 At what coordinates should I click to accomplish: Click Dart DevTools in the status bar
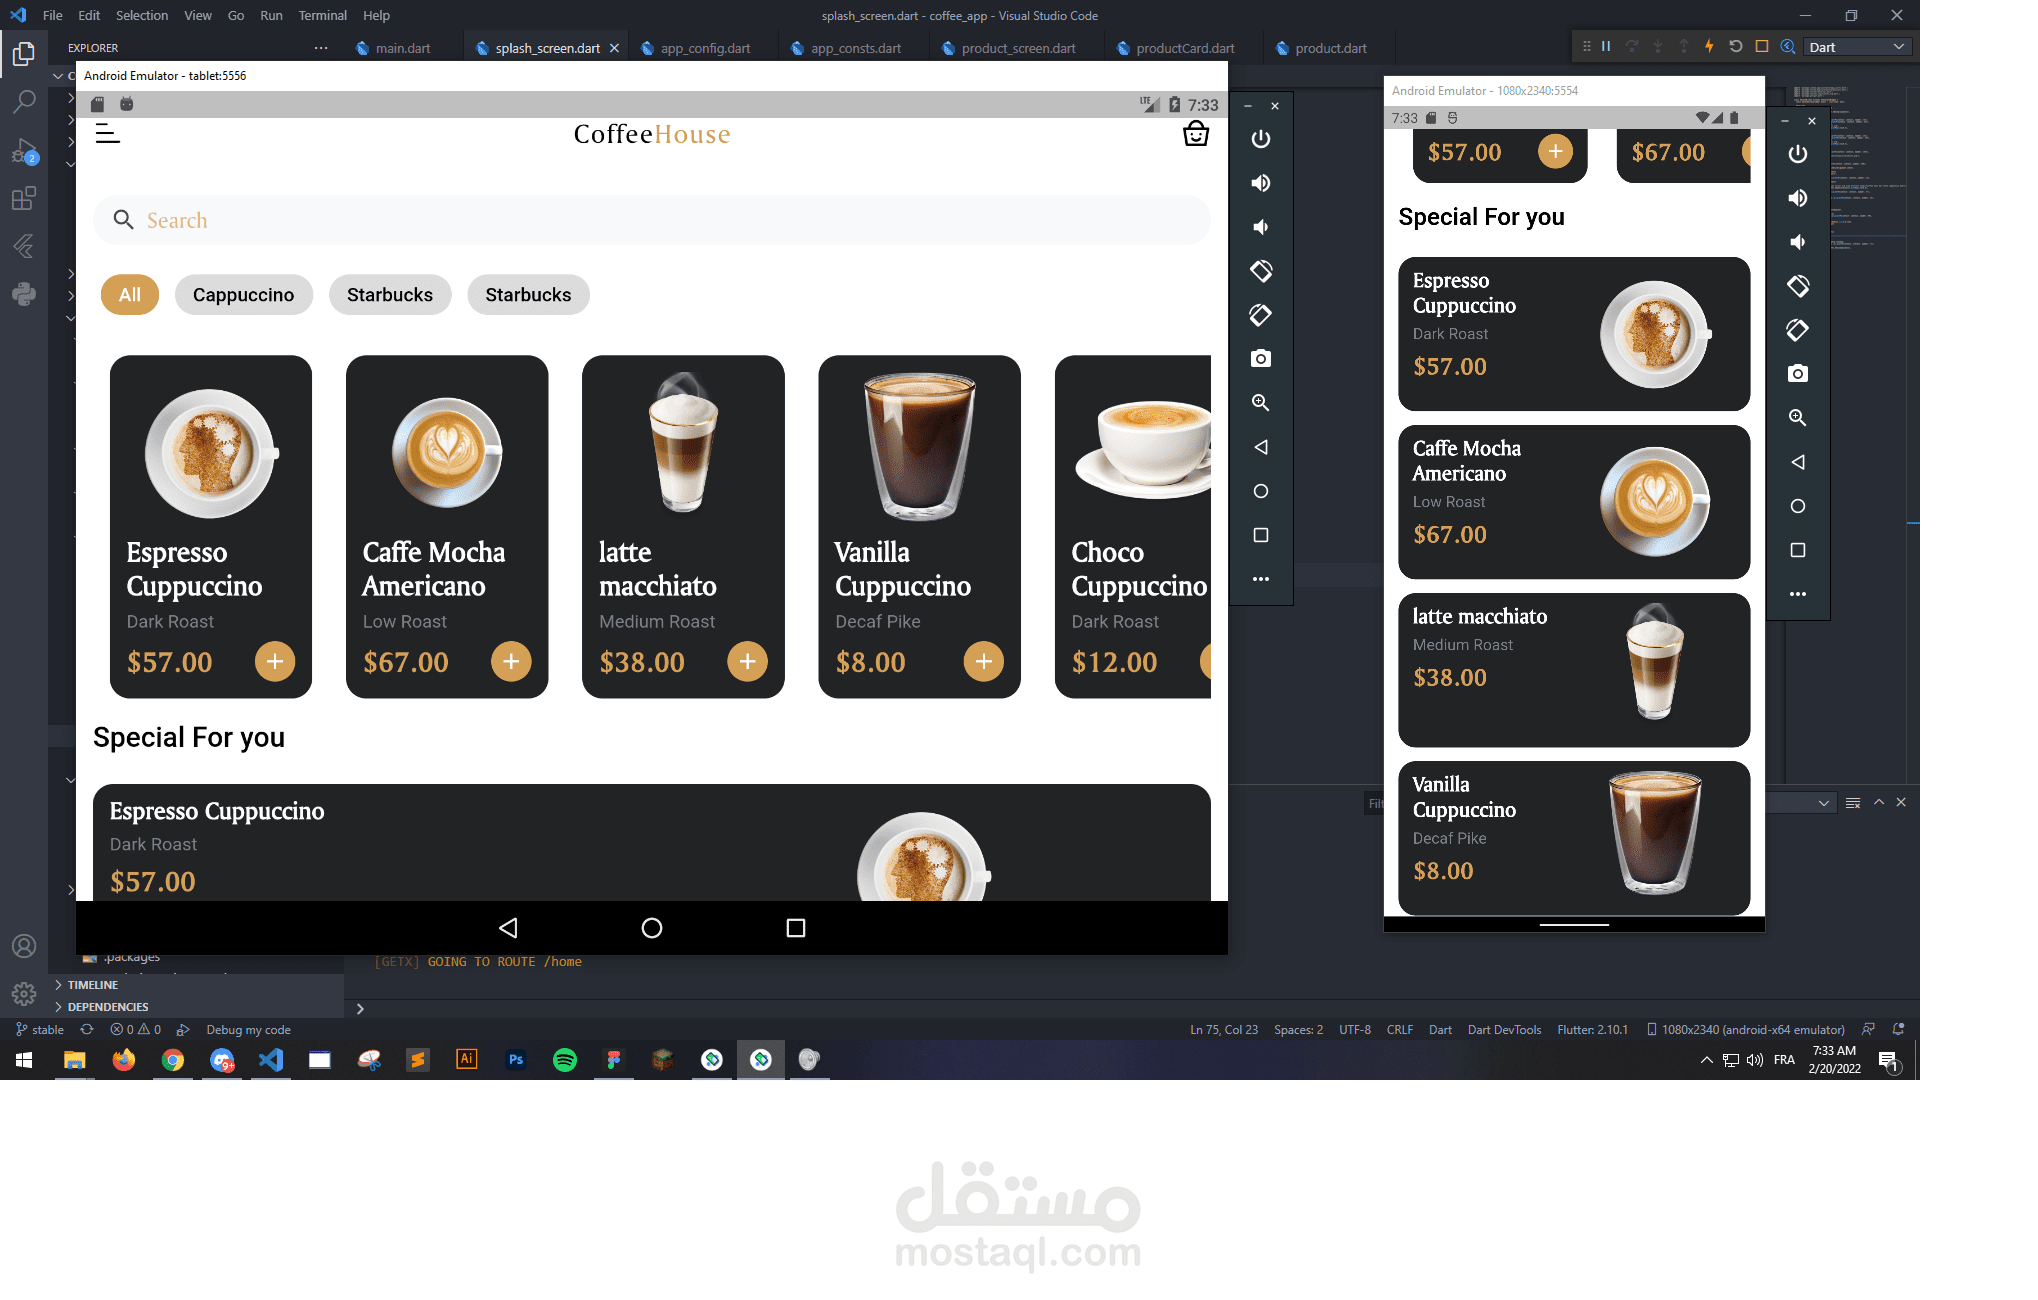point(1503,1030)
